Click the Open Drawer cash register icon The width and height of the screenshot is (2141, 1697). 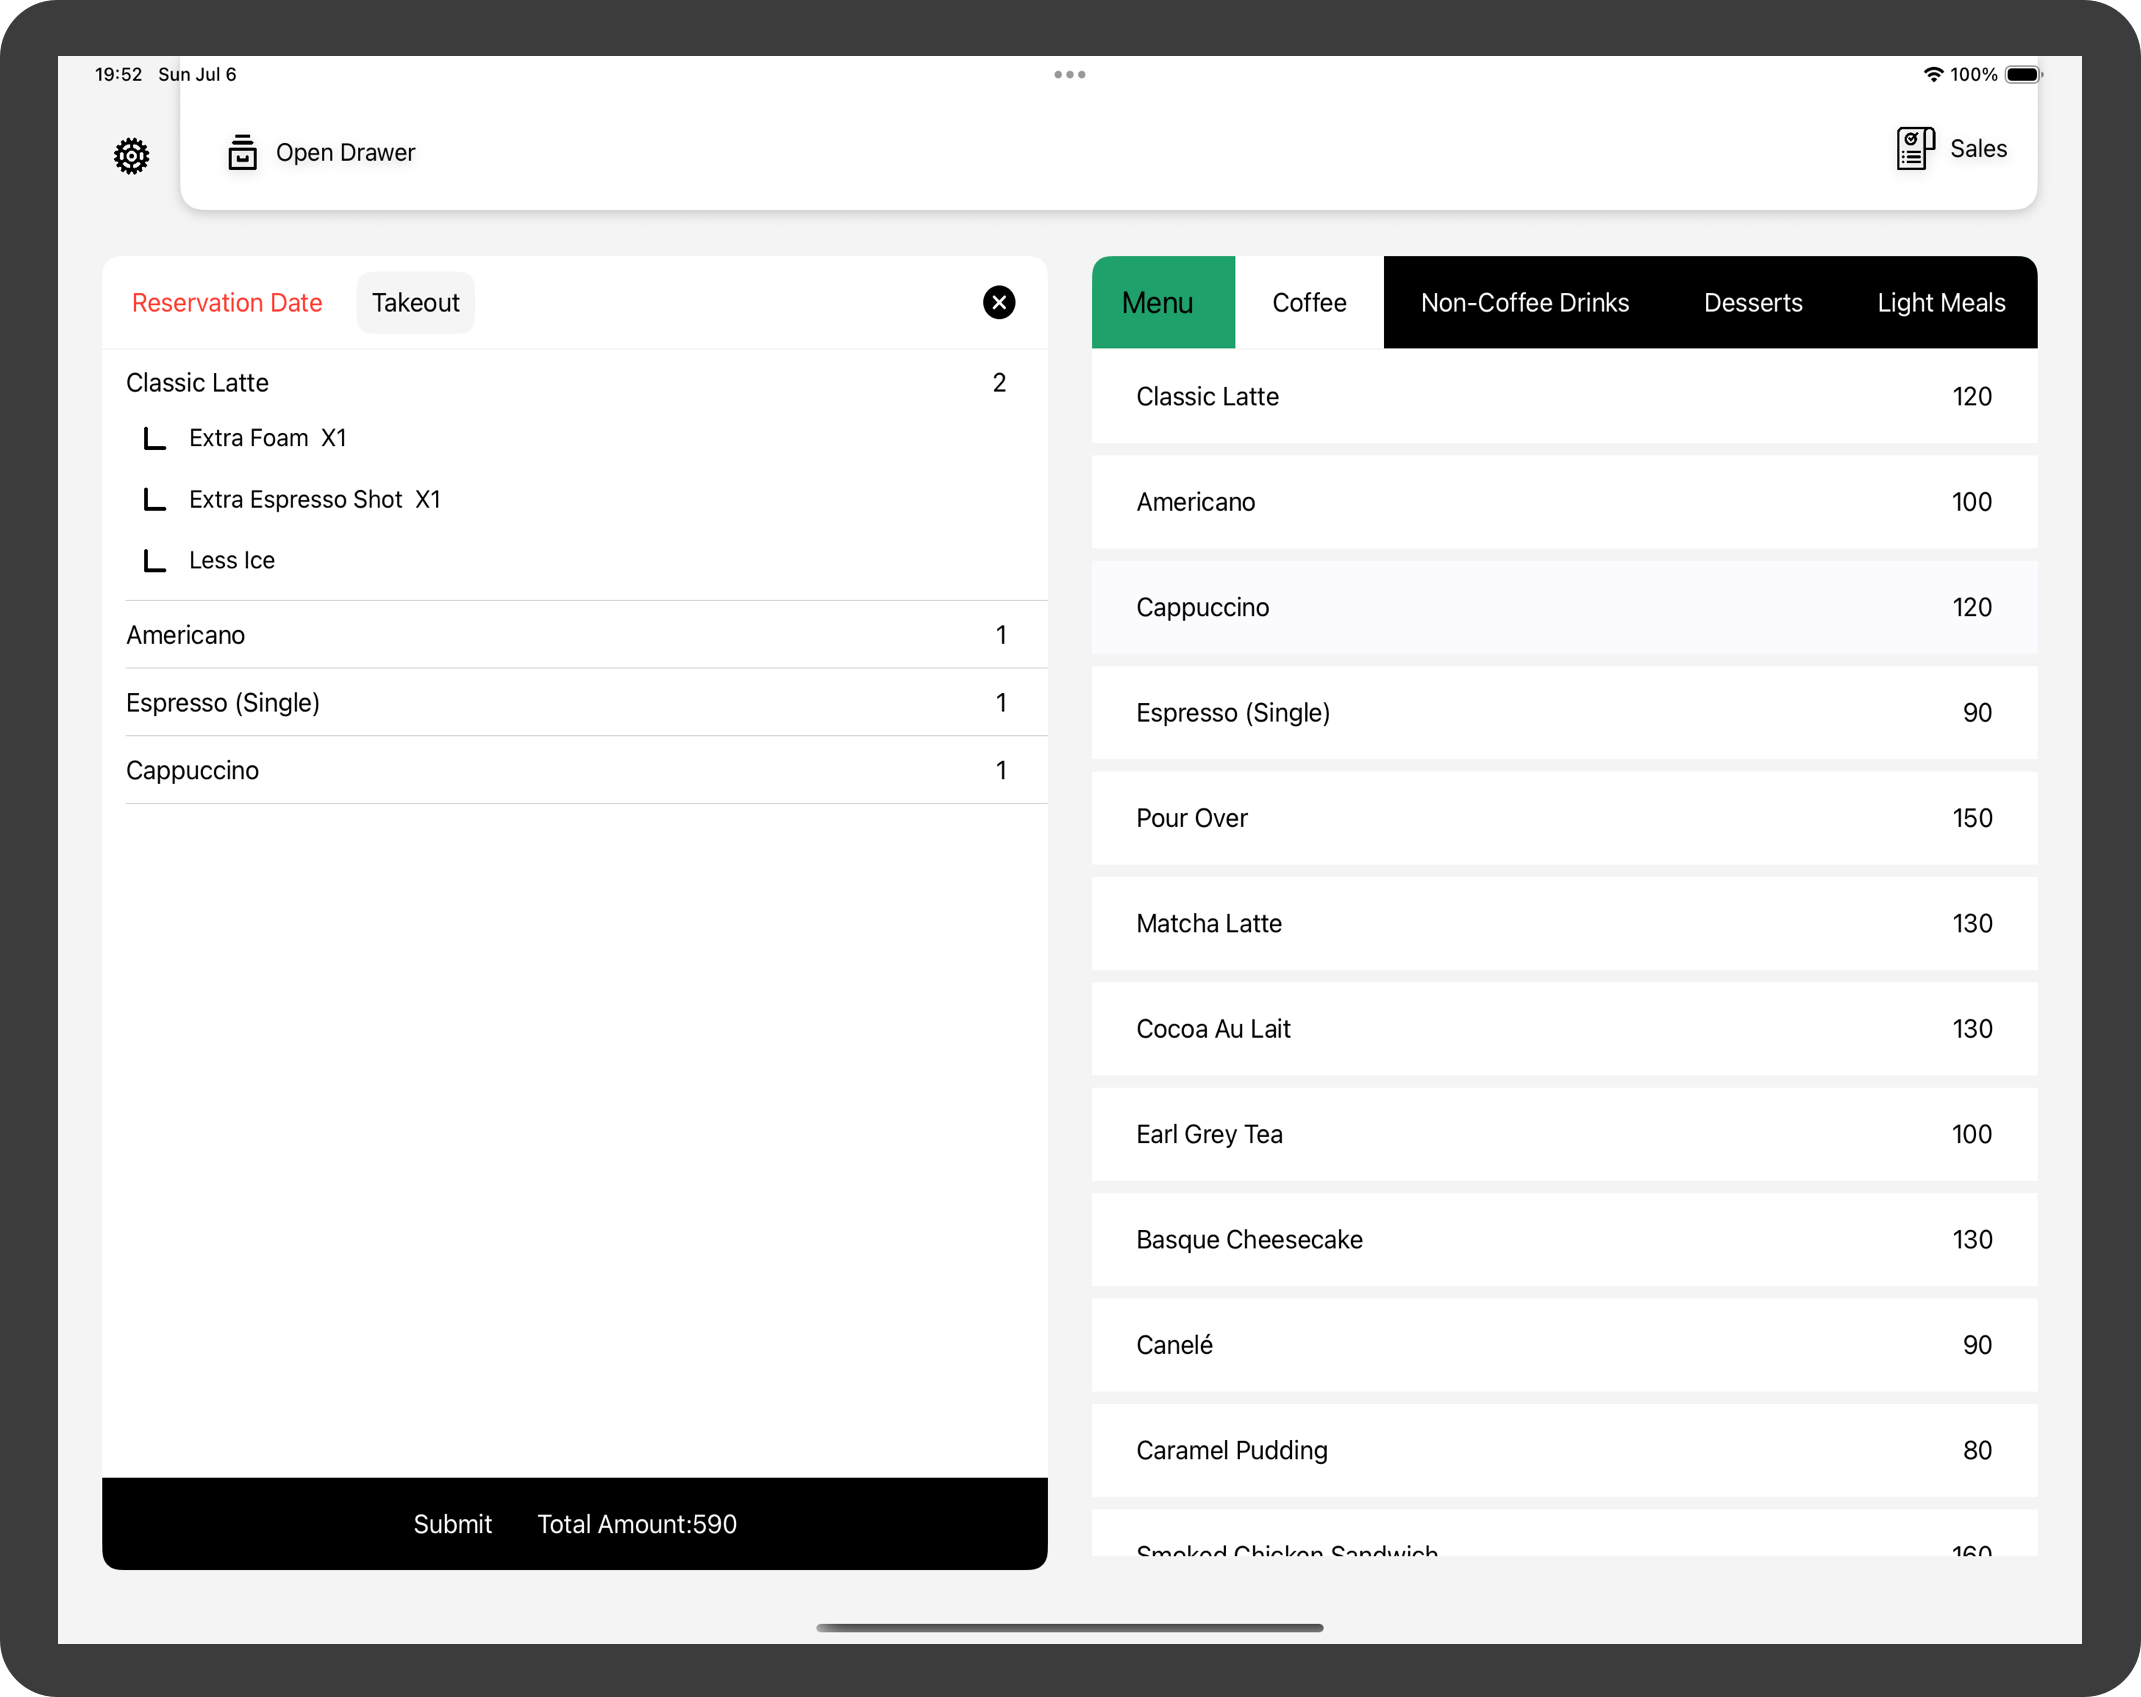click(242, 152)
